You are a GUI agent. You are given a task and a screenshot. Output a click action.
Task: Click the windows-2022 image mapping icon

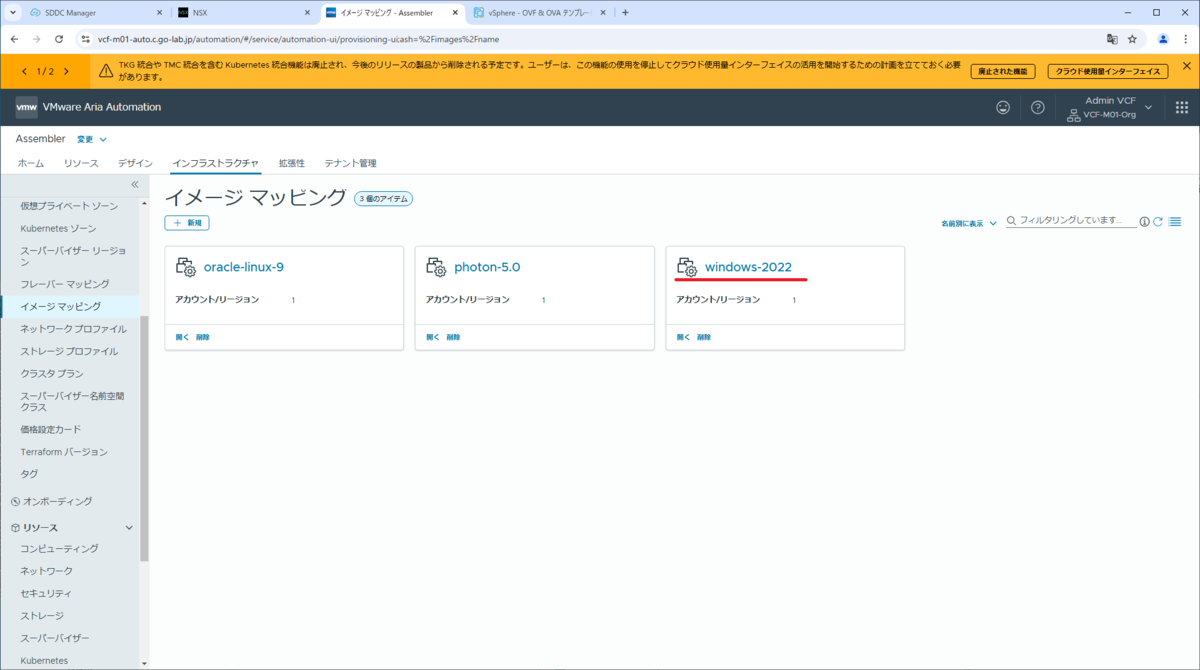click(x=687, y=267)
